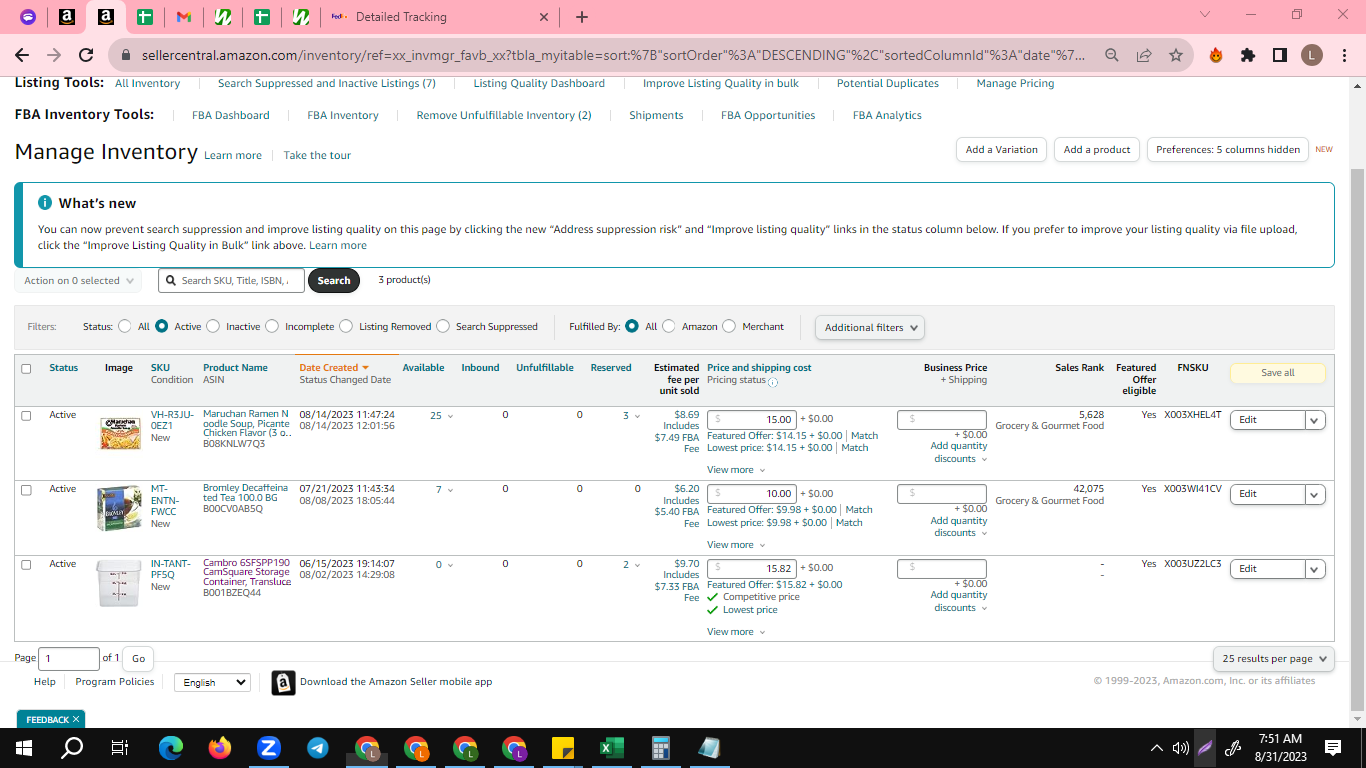Switch to the Gmail browser tab
The image size is (1366, 768).
(x=184, y=17)
